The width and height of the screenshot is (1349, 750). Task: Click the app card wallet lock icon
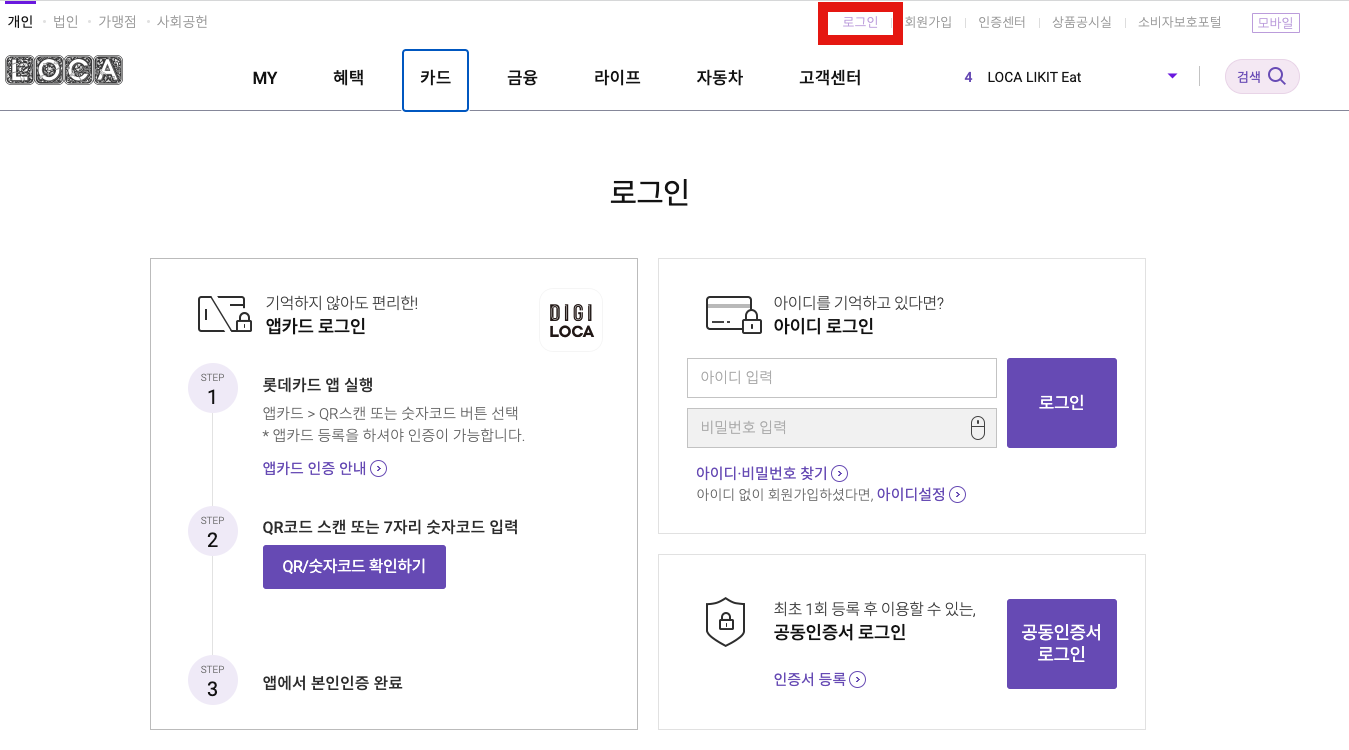(224, 314)
